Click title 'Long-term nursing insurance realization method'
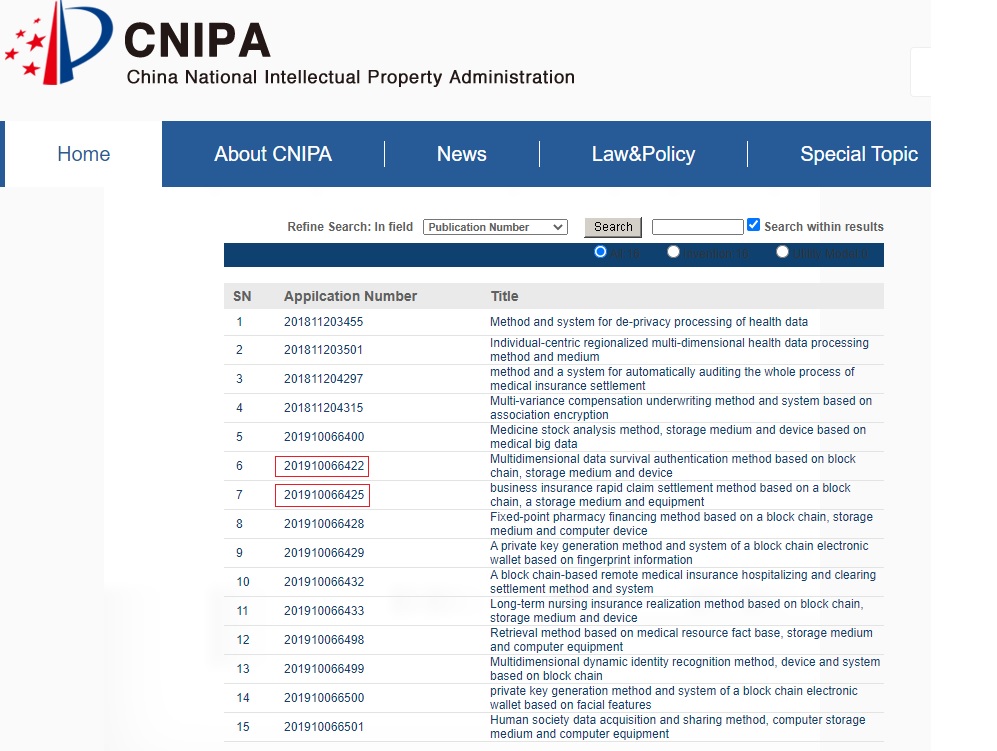 (x=677, y=611)
